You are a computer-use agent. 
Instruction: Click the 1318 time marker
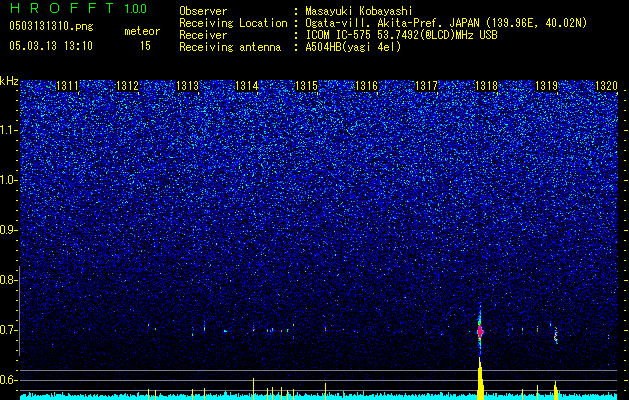click(486, 86)
